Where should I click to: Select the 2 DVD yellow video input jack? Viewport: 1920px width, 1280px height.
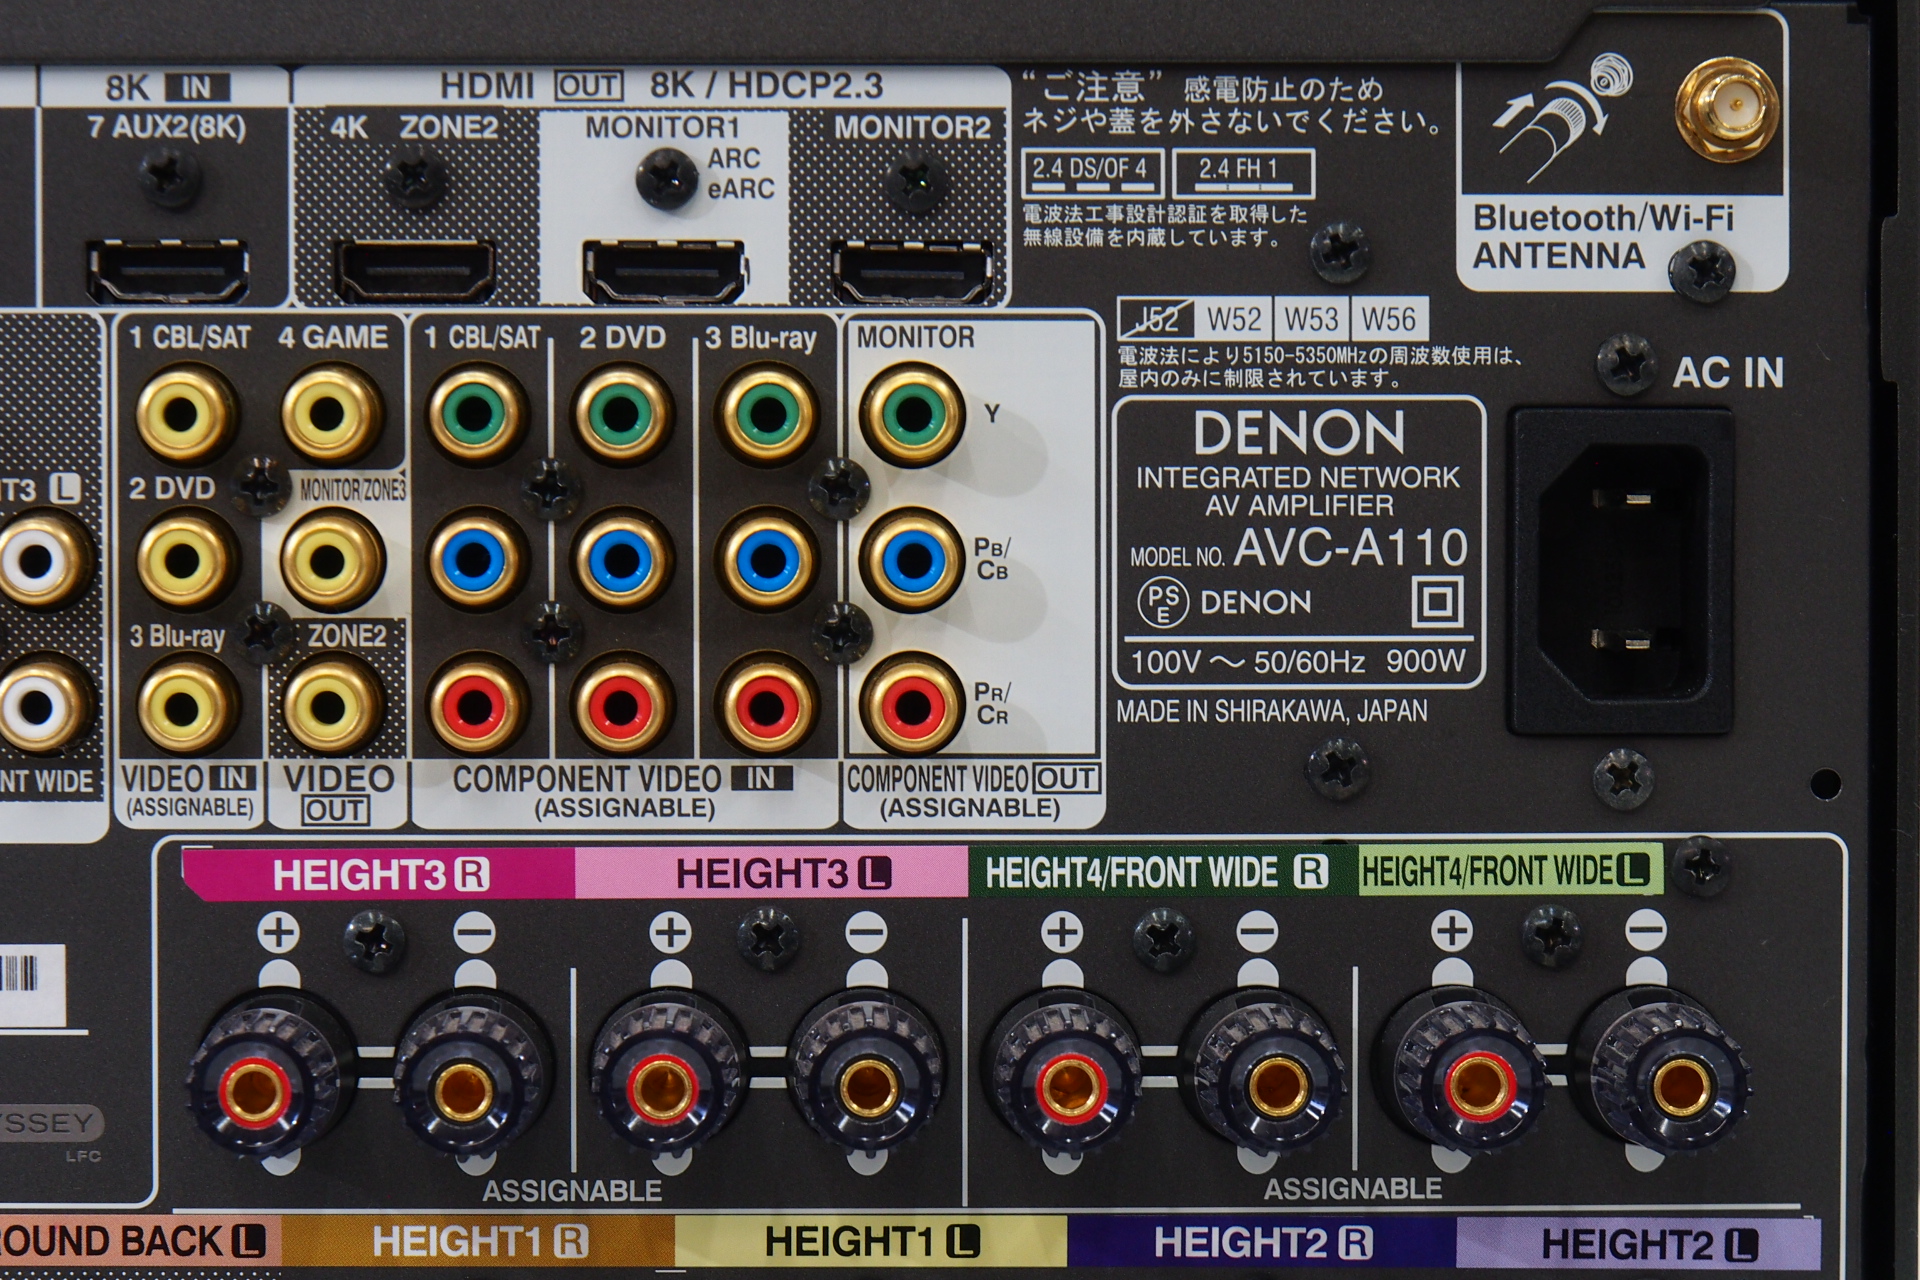[x=183, y=560]
